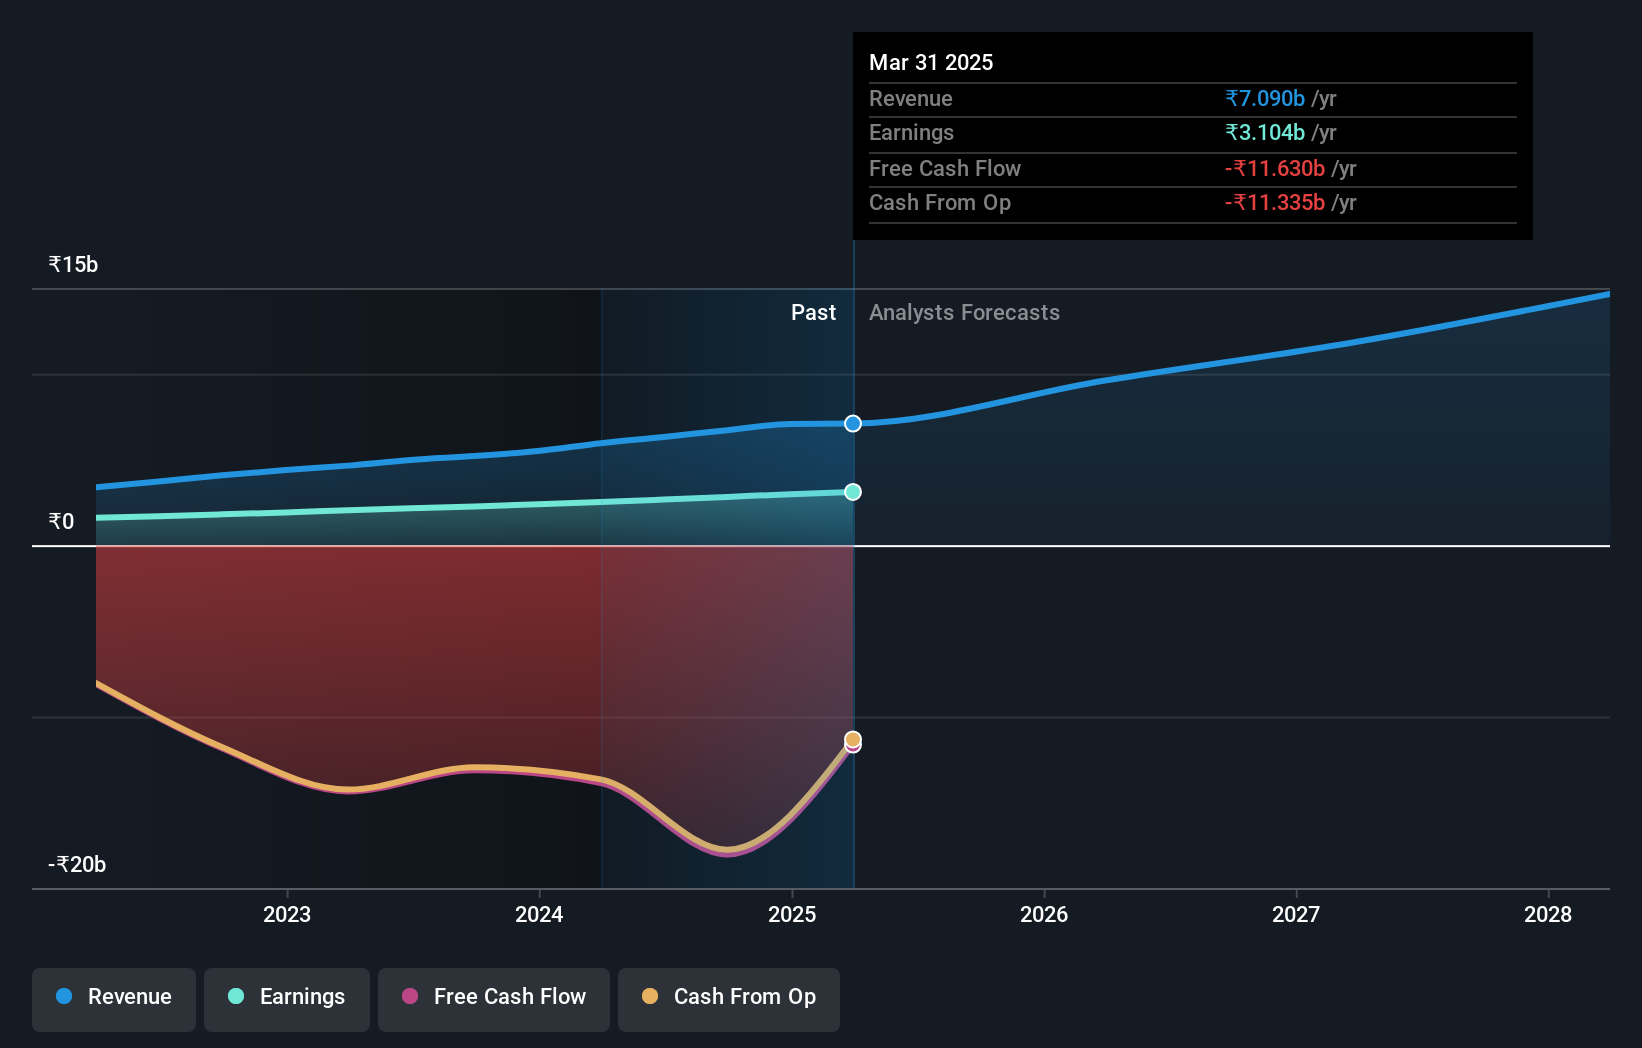Image resolution: width=1642 pixels, height=1048 pixels.
Task: Click the Free Cash Flow row label in tooltip
Action: [x=945, y=168]
